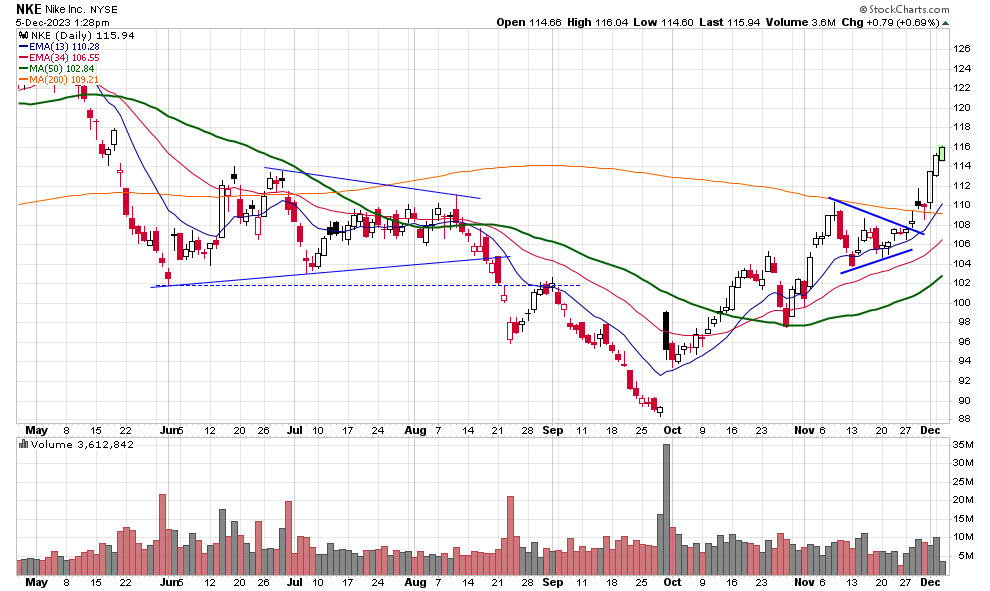Image resolution: width=990 pixels, height=591 pixels.
Task: Select the NKE ticker symbol in the header
Action: pyautogui.click(x=29, y=9)
